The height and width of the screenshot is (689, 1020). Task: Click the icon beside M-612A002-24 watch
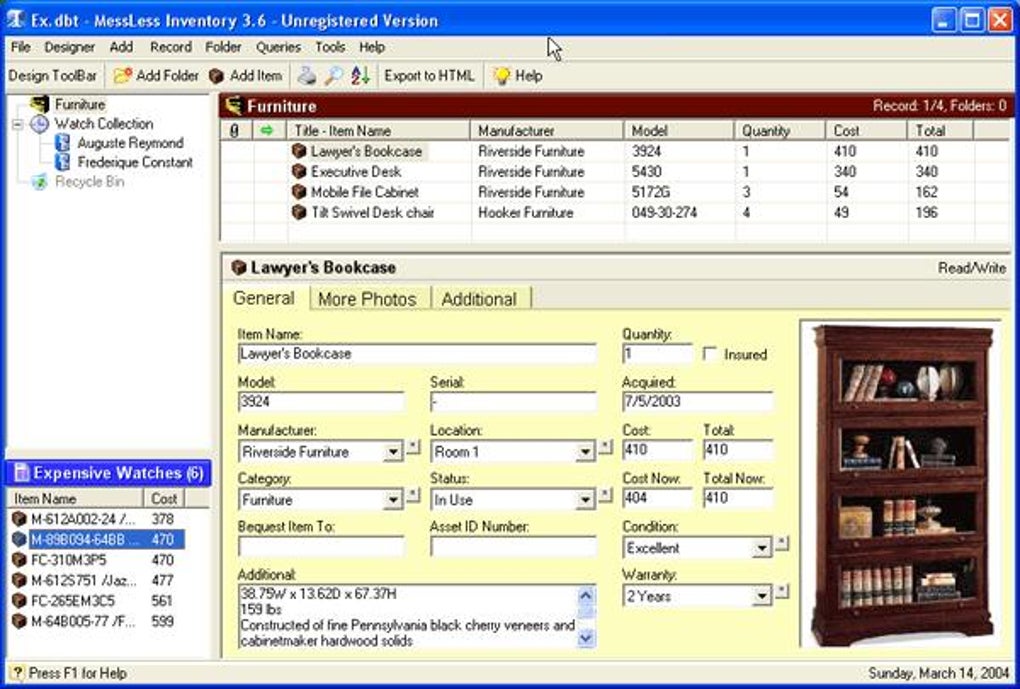[20, 519]
